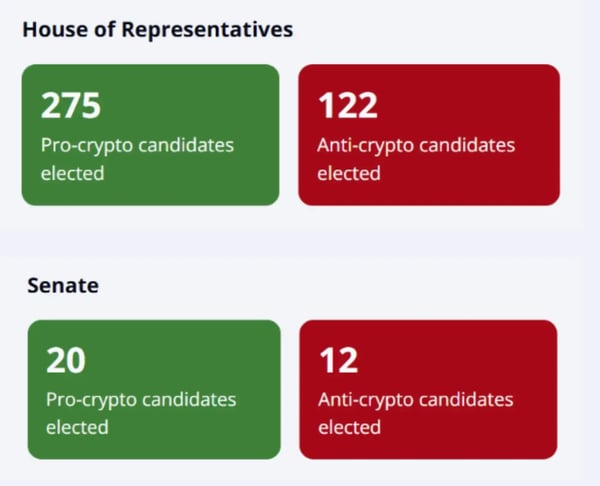Select the Senate heading
The image size is (600, 486).
(x=63, y=285)
